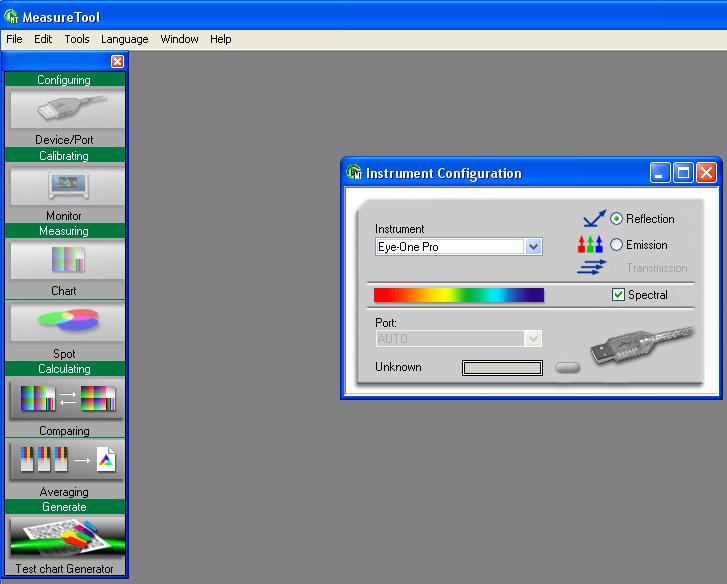Click the blue Reflection arrow icon

pos(594,218)
